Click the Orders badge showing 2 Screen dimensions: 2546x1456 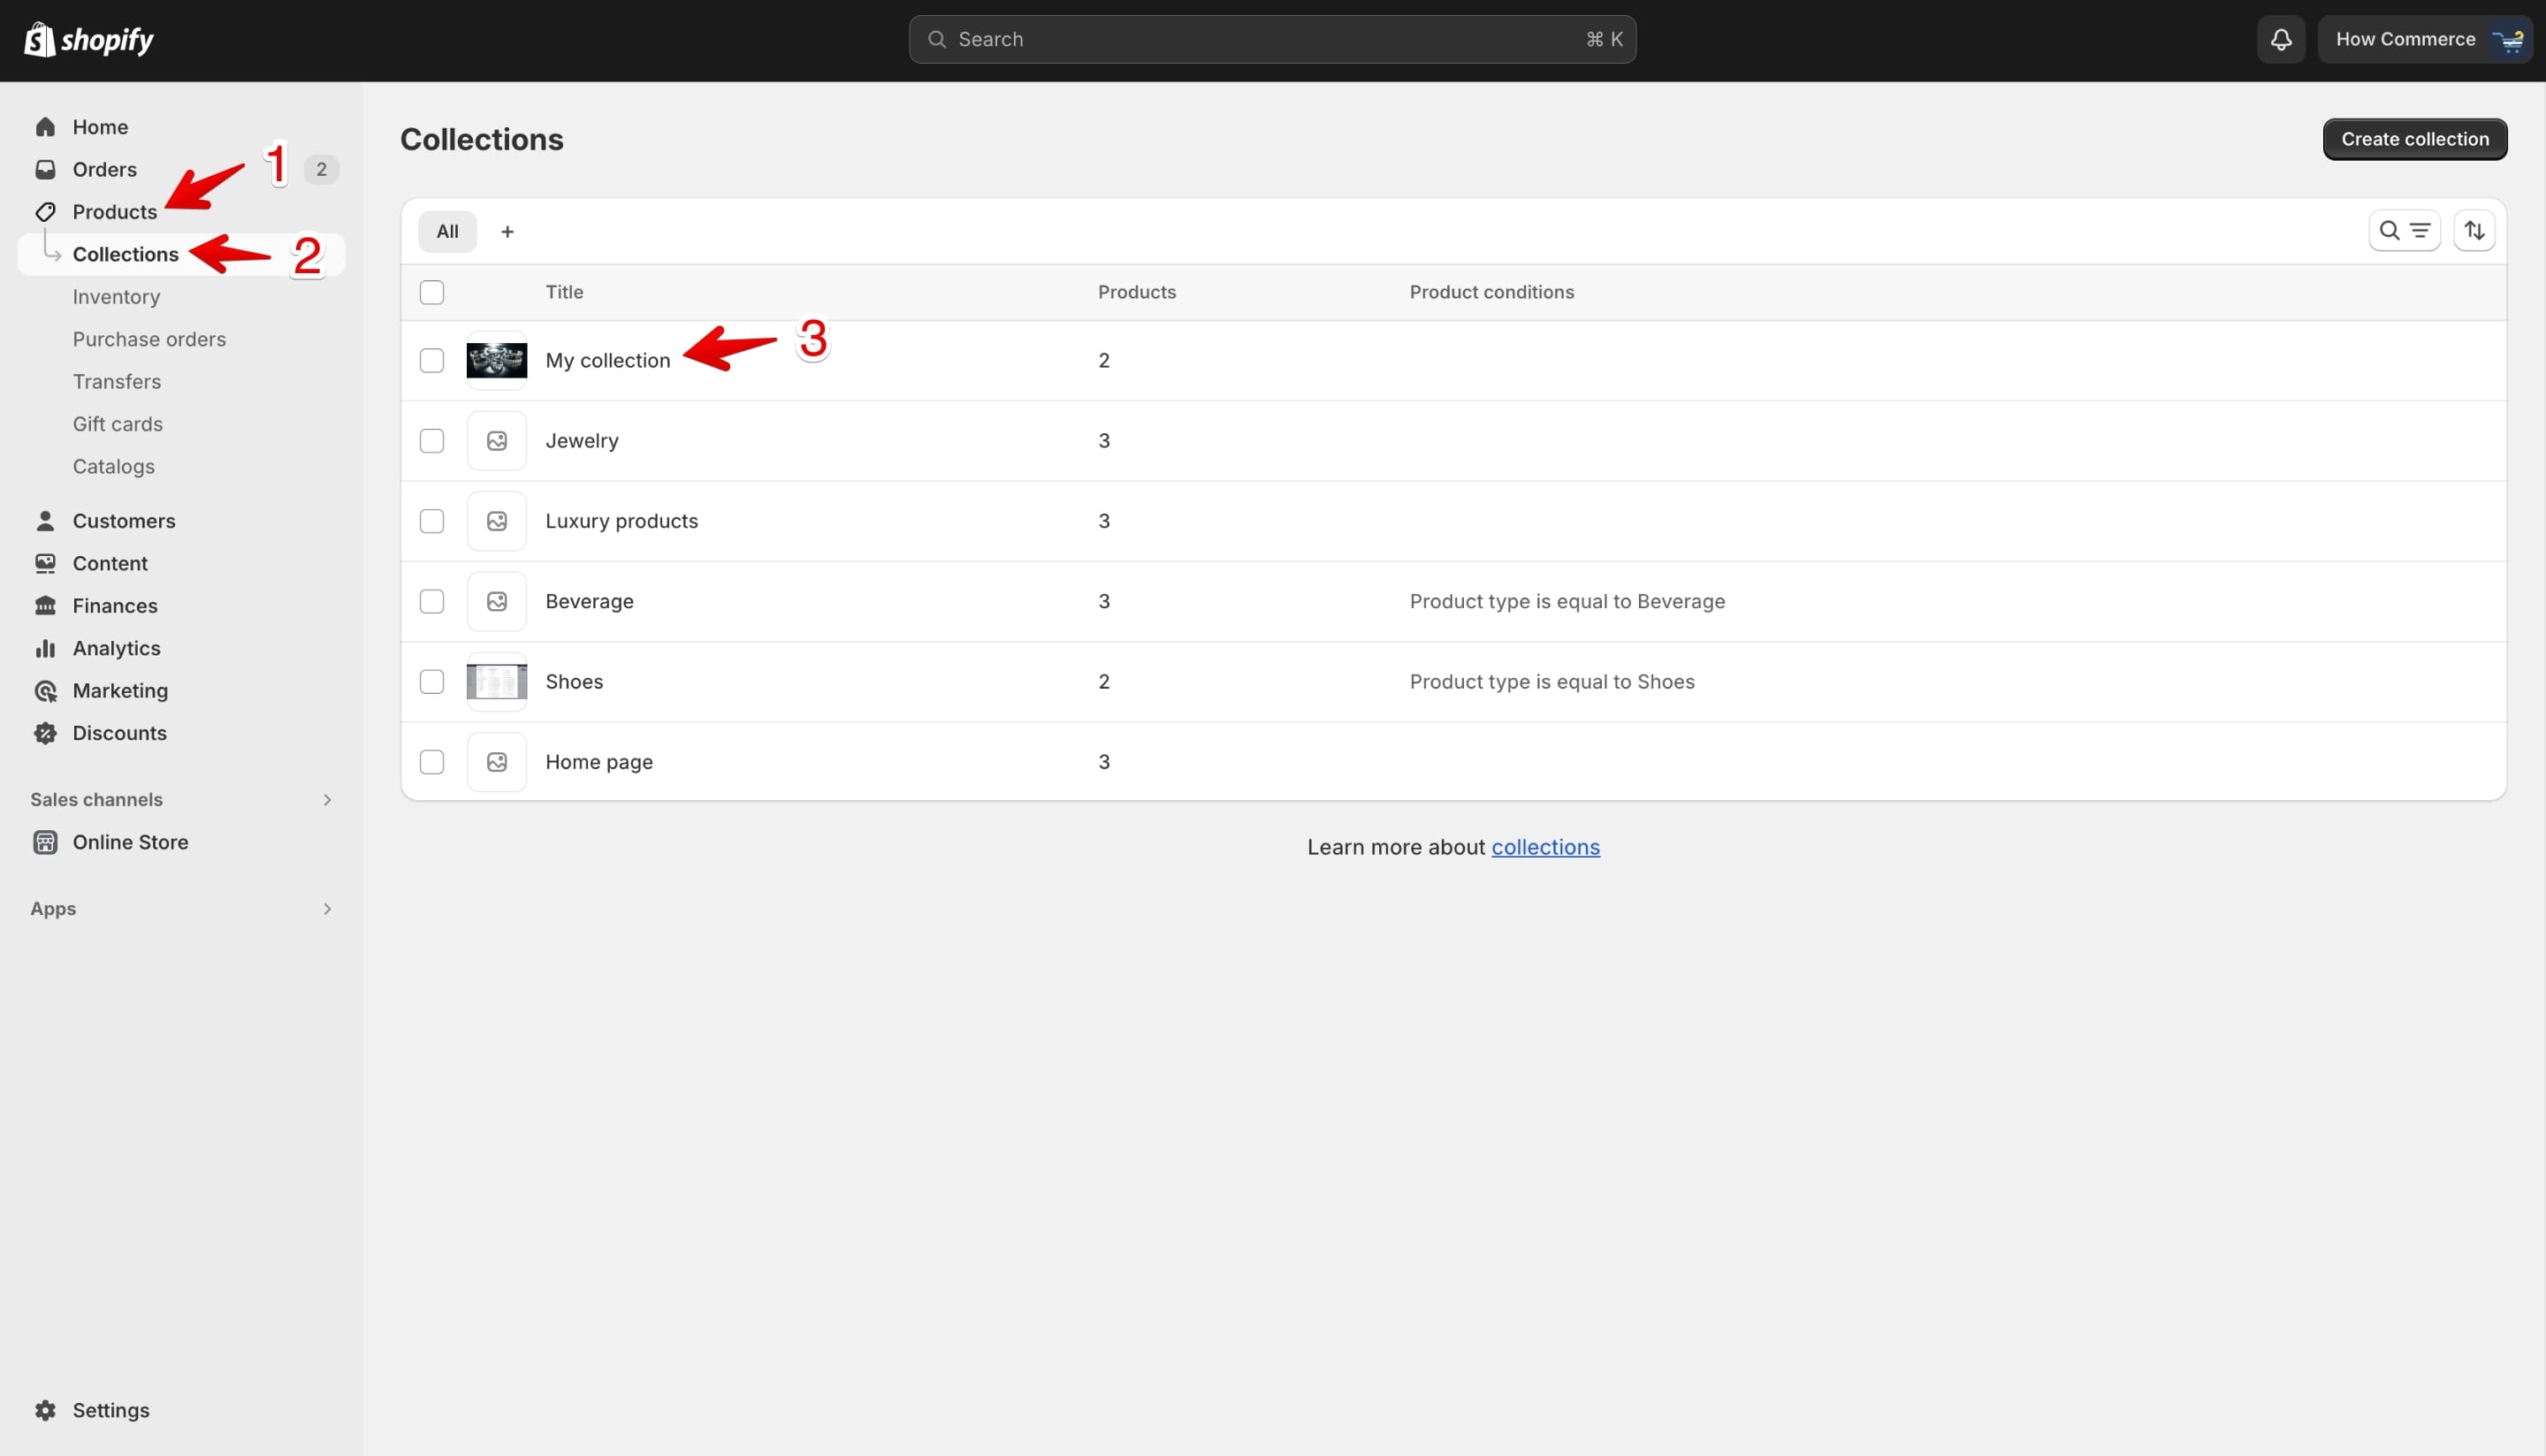tap(321, 169)
